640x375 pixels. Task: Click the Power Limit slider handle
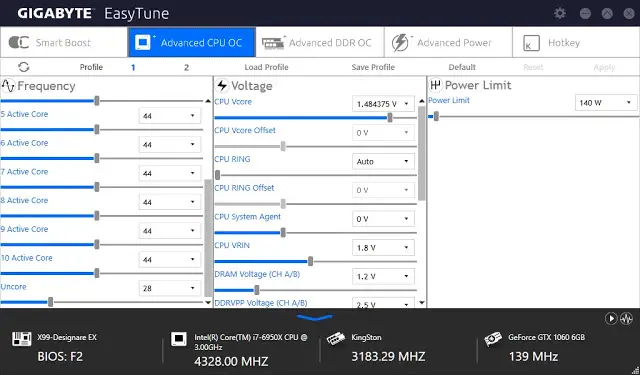coord(436,116)
